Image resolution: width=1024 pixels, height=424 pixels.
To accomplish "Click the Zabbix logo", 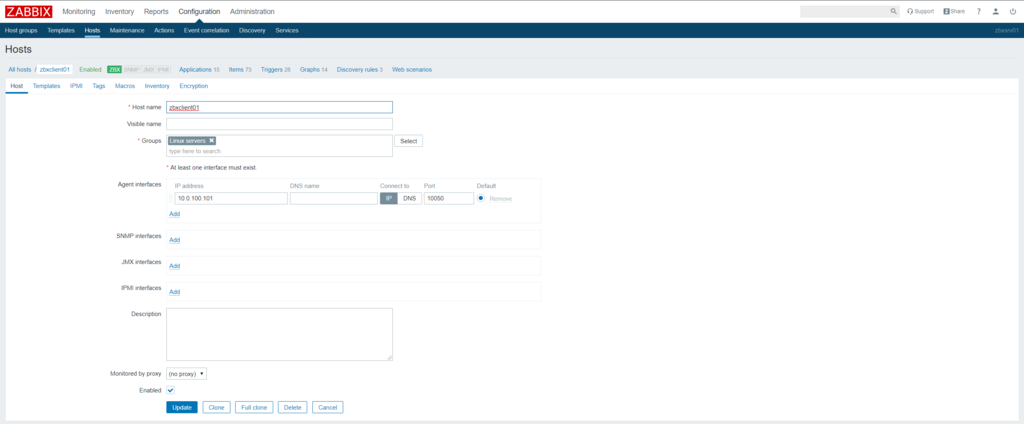I will pos(29,11).
